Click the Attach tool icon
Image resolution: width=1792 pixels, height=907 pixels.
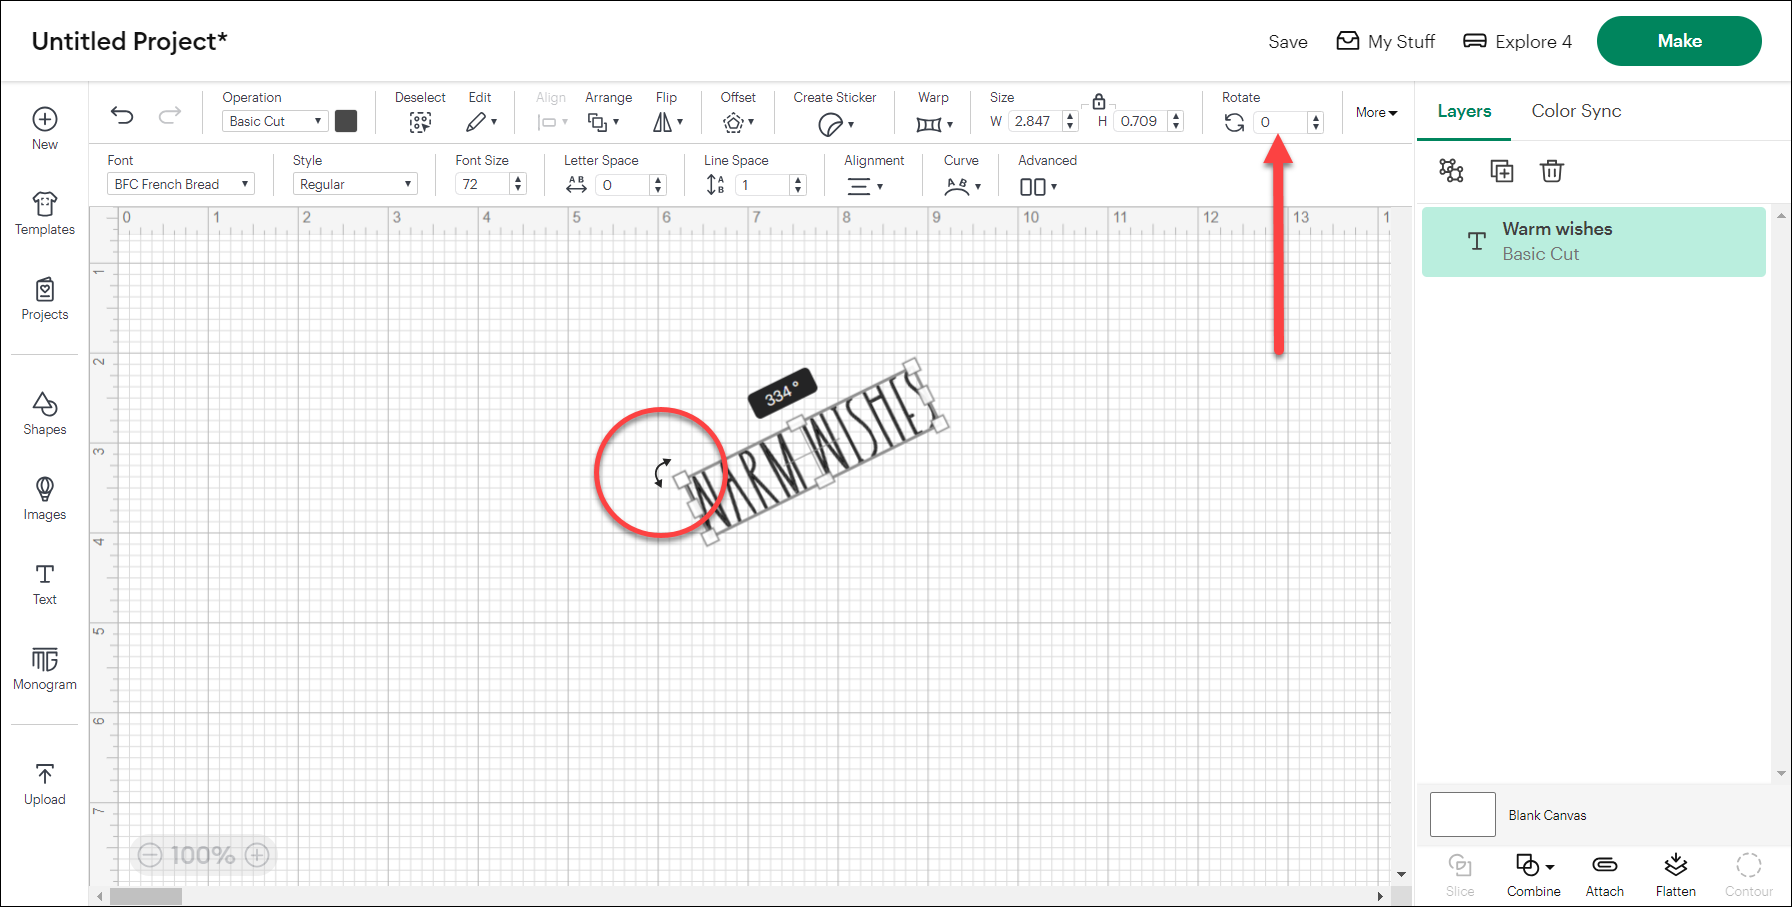[x=1604, y=873]
